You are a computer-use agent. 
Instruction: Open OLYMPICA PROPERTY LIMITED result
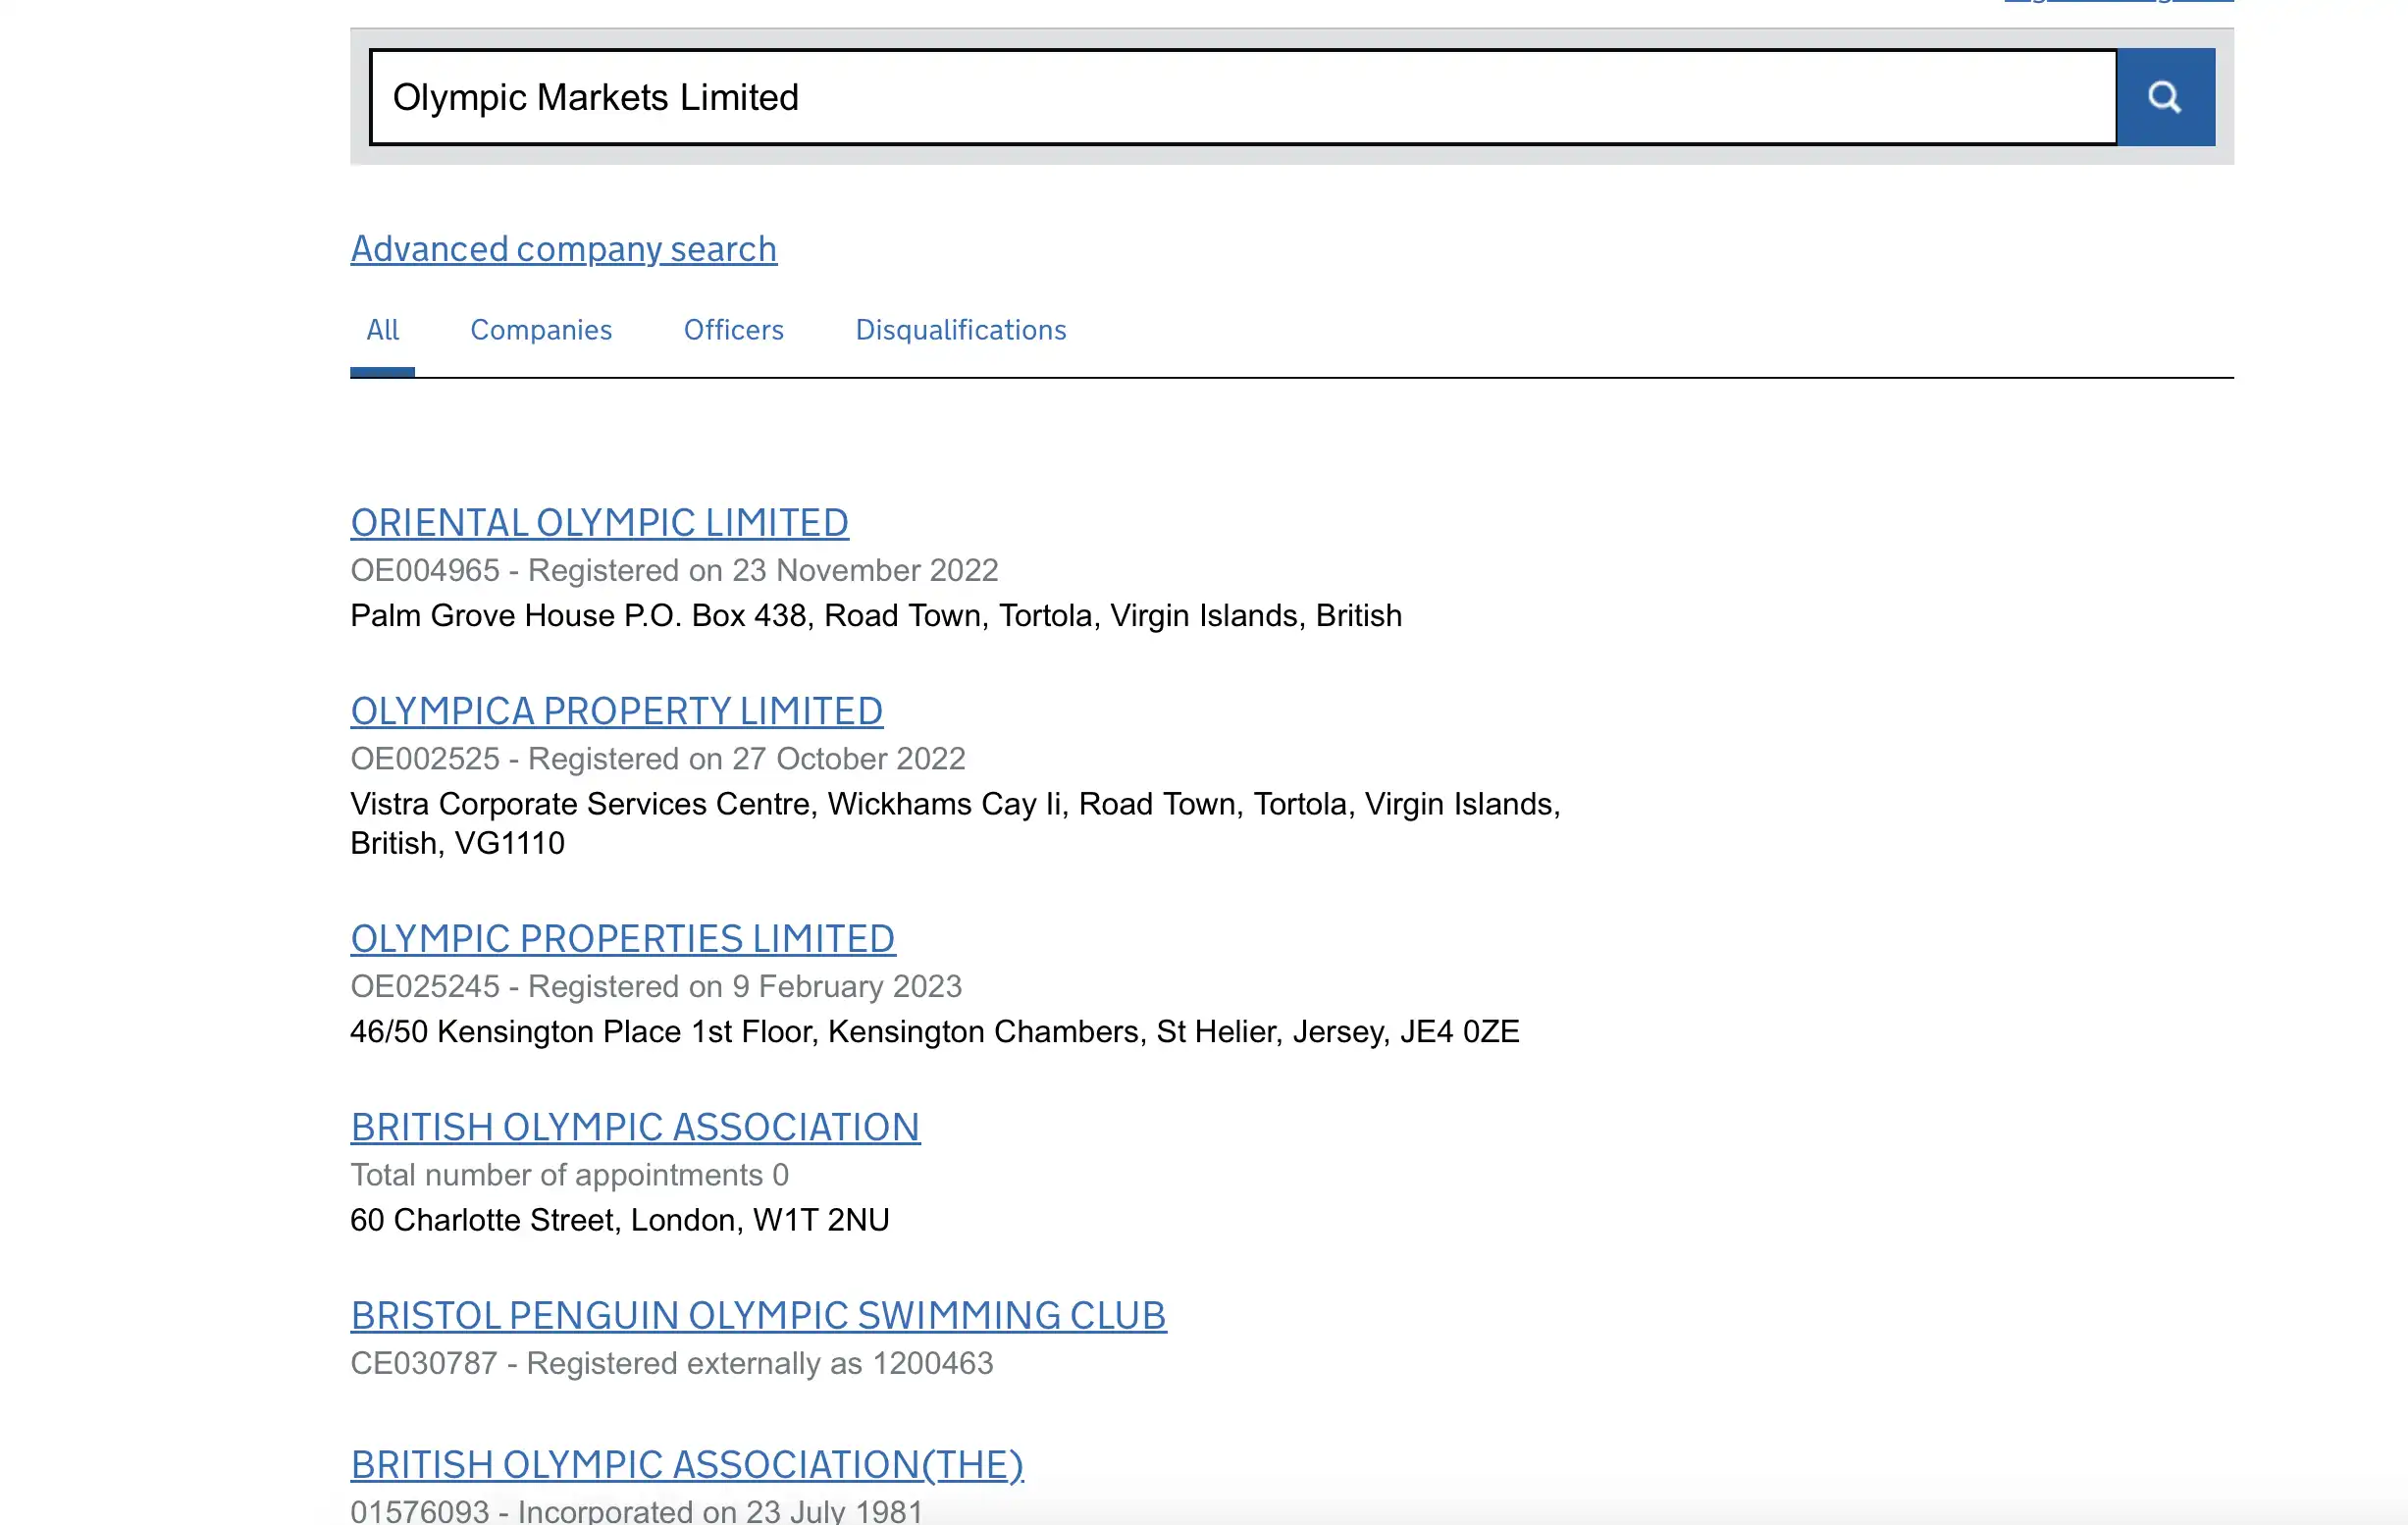point(616,711)
